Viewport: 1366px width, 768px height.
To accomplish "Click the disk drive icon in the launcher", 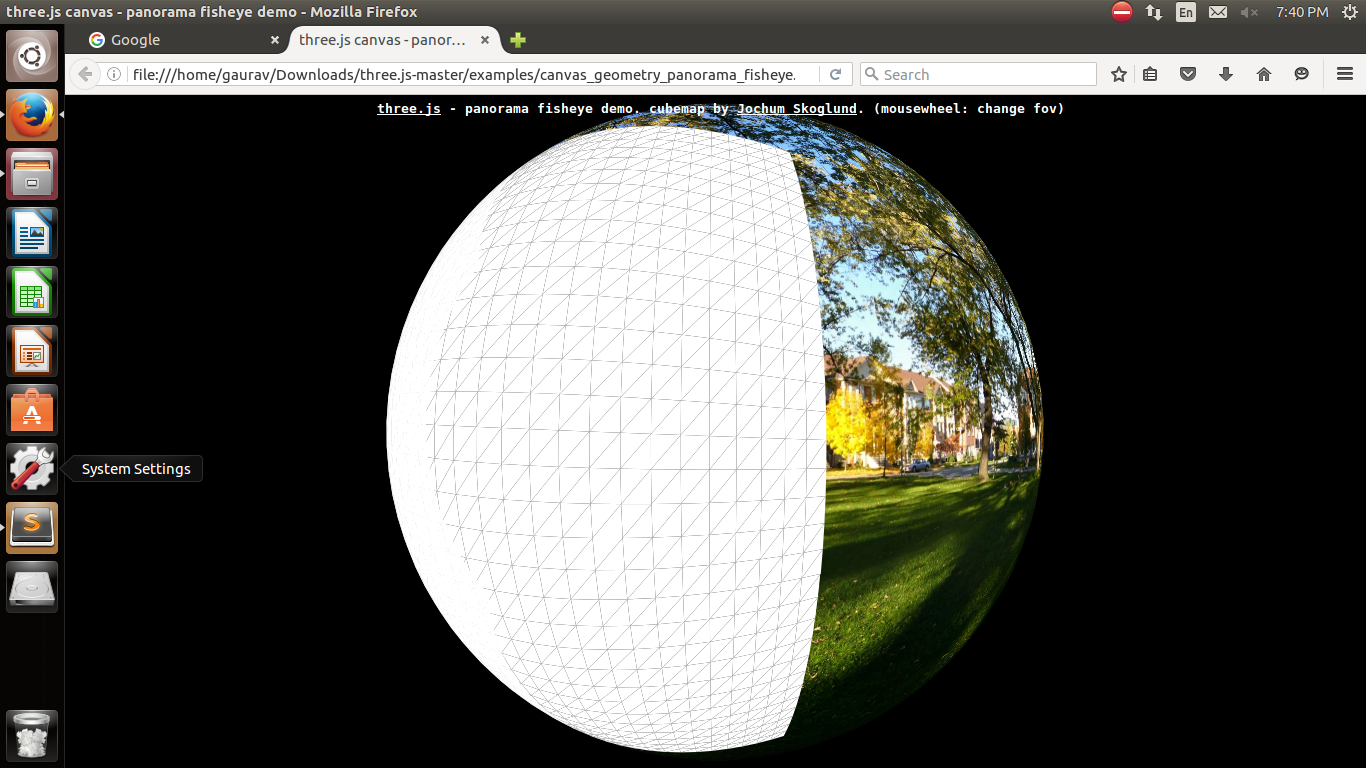I will click(32, 587).
